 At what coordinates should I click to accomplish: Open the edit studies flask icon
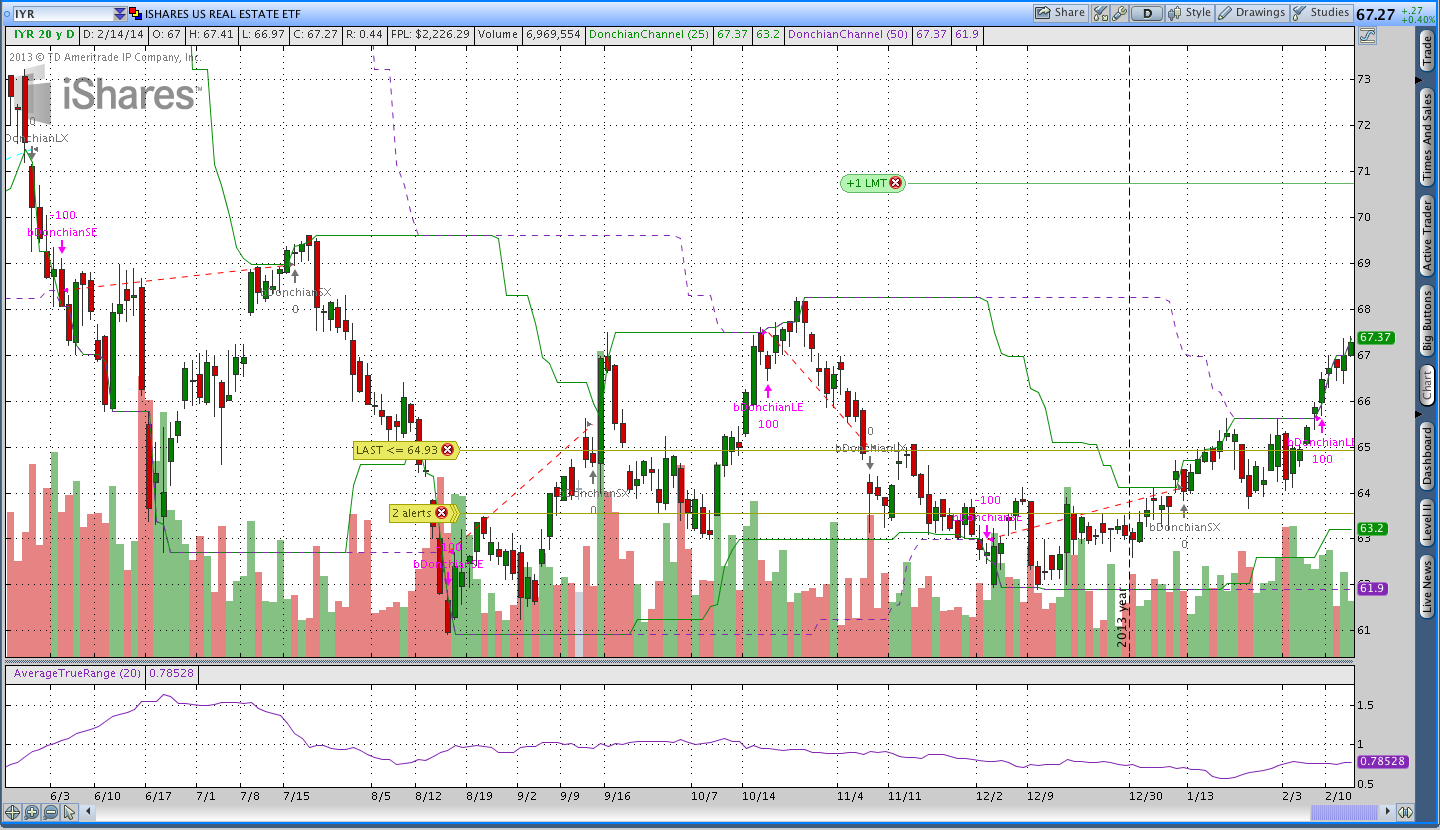click(1101, 13)
